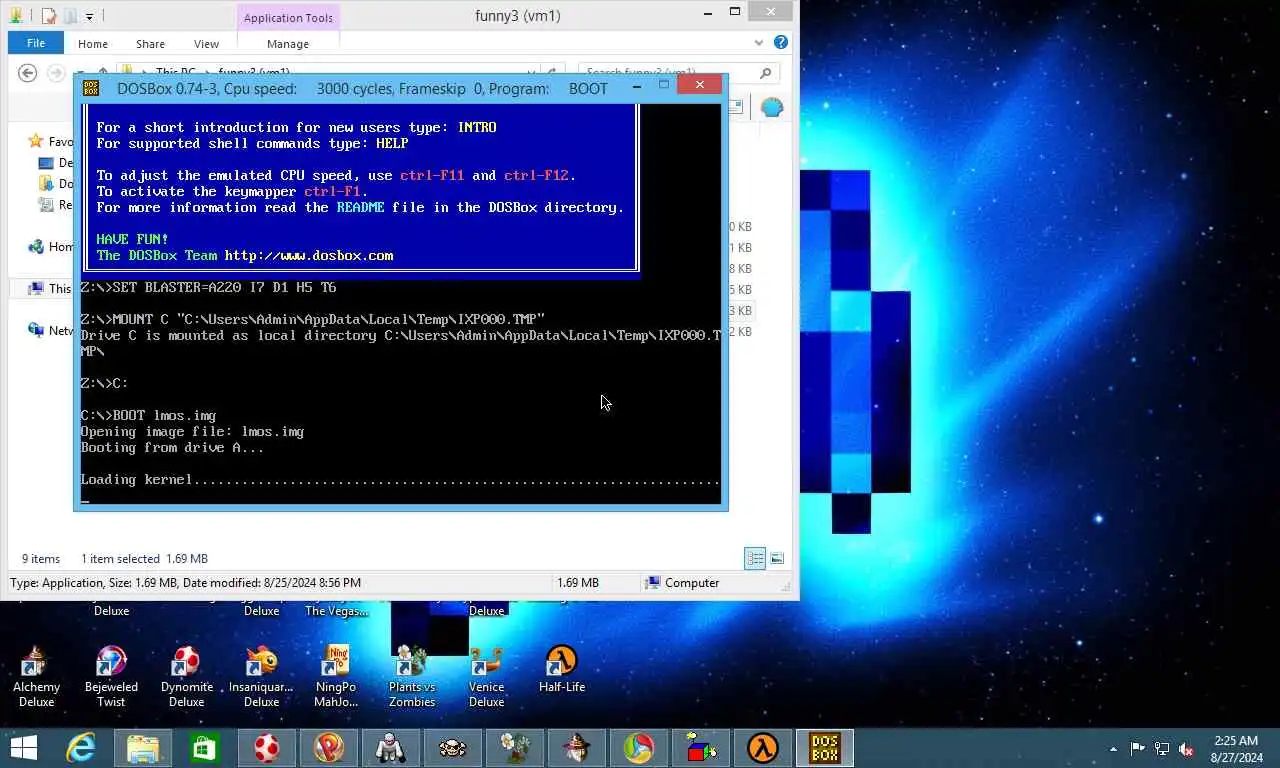Switch Explorer to details view

[x=755, y=558]
